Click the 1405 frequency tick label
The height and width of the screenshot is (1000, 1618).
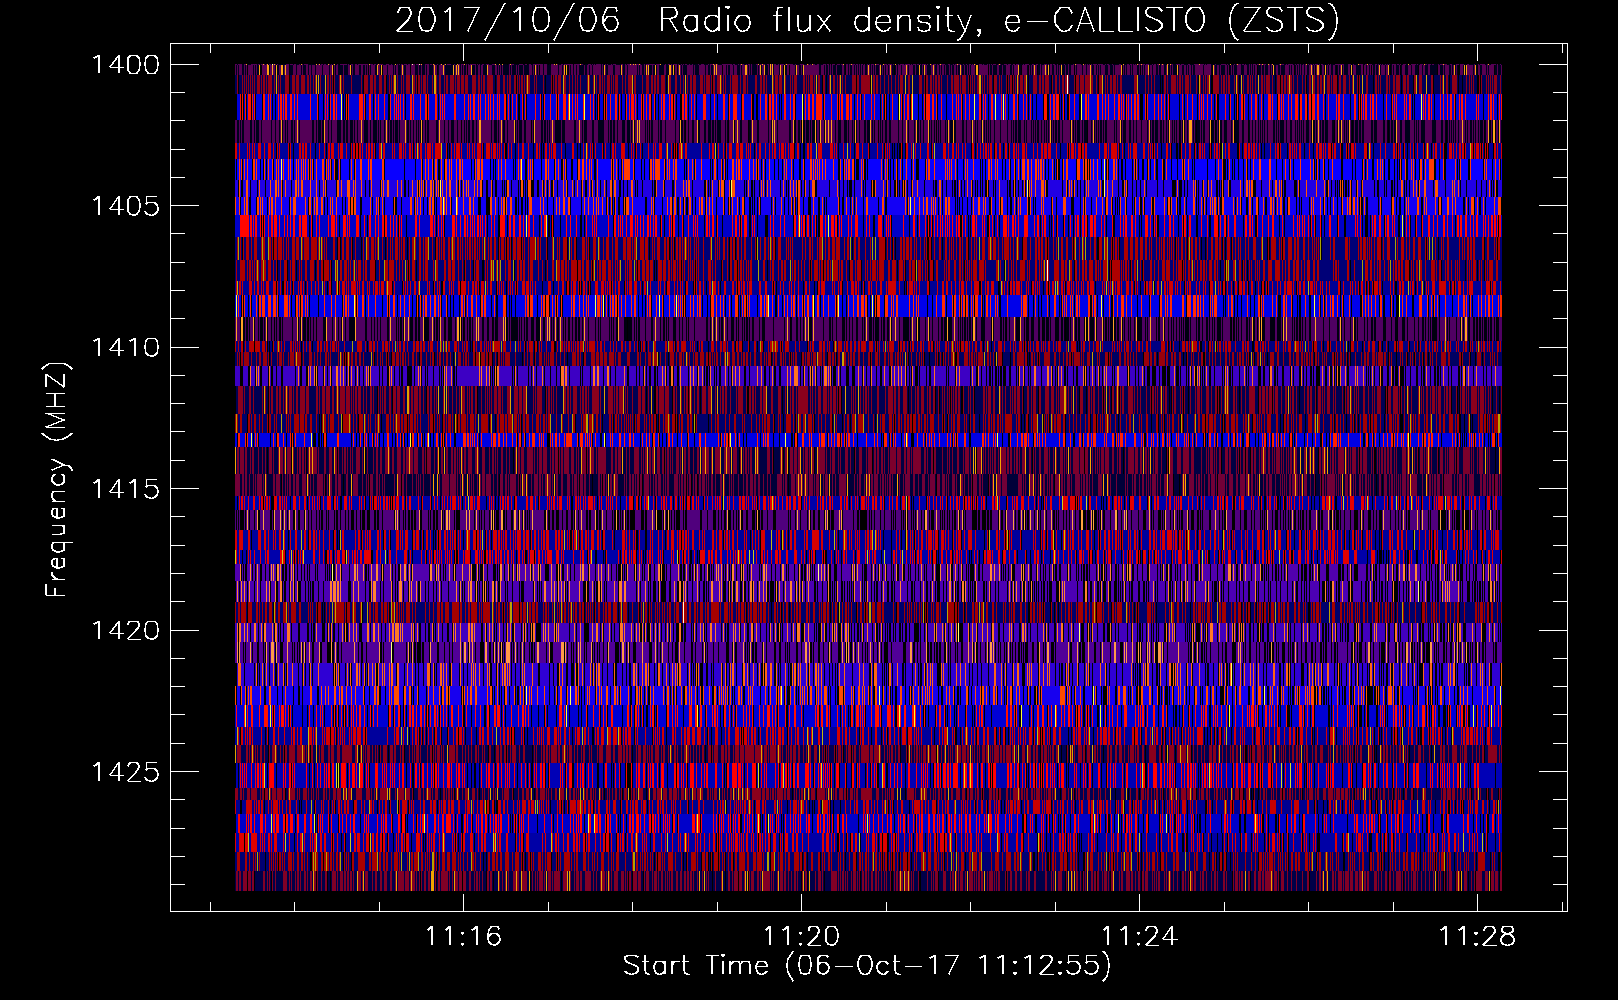tap(125, 206)
